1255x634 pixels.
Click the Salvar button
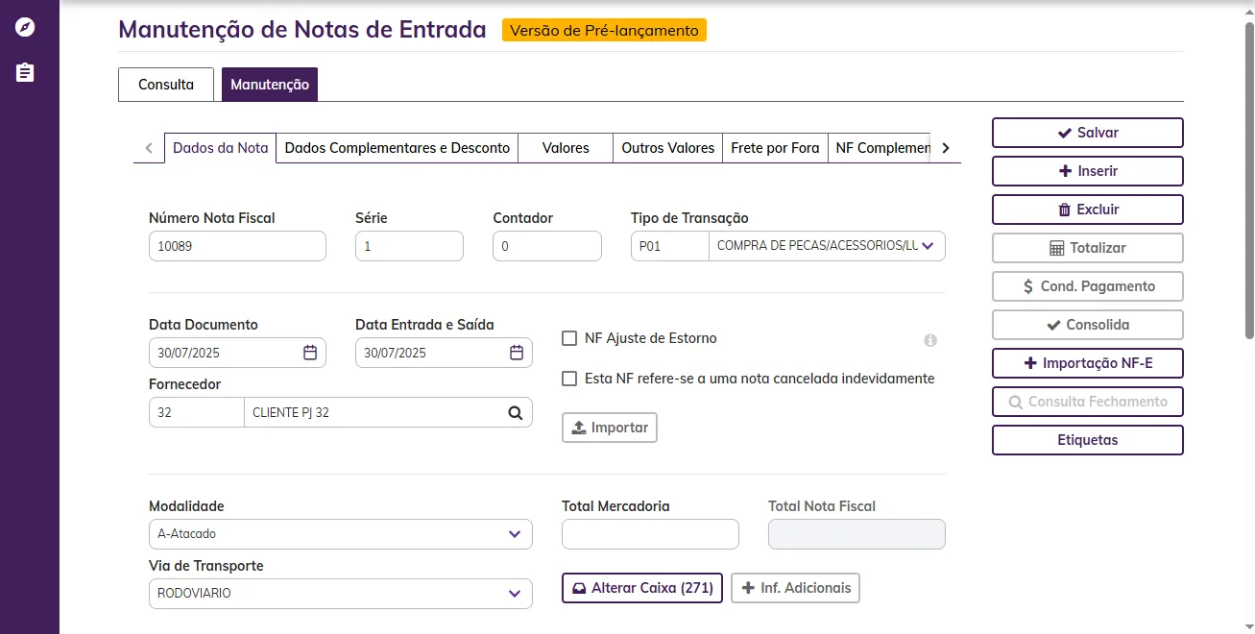point(1087,133)
